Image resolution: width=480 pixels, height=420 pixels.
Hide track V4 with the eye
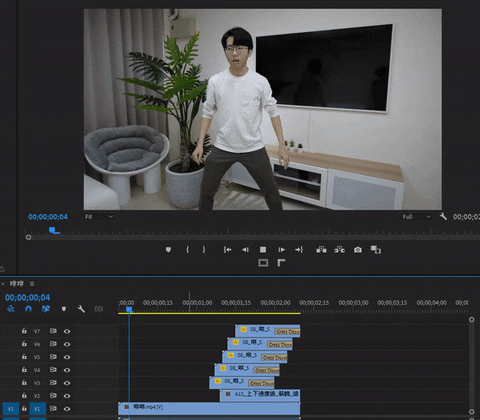67,370
